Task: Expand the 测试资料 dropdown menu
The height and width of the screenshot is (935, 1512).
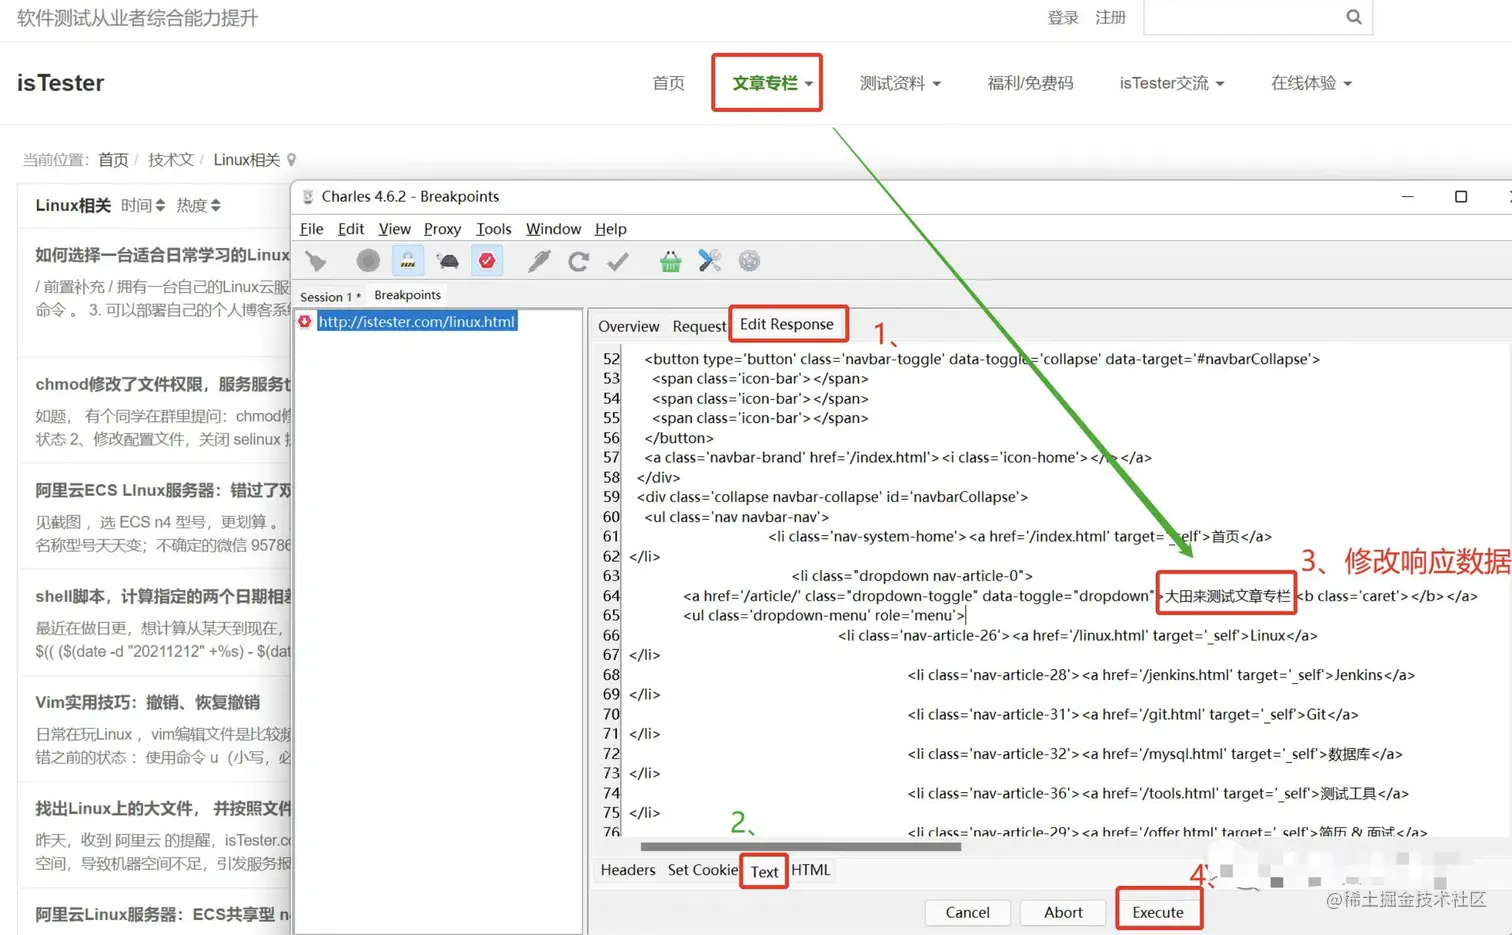Action: 900,83
